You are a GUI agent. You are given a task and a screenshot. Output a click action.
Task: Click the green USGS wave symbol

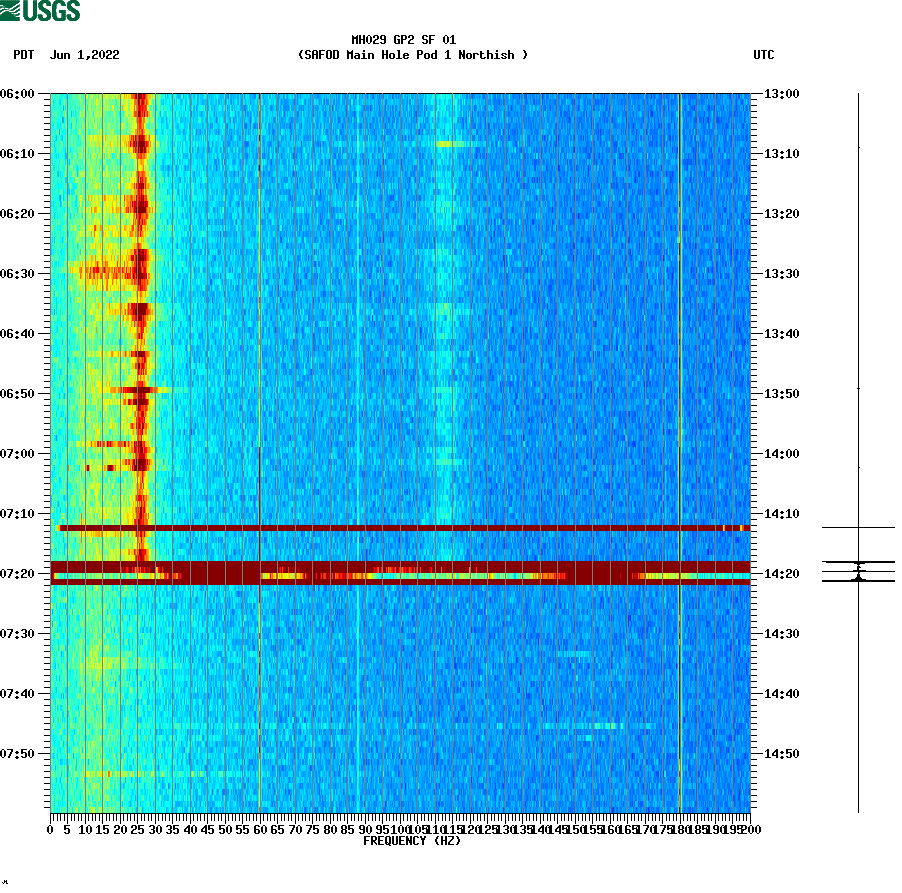12,9
